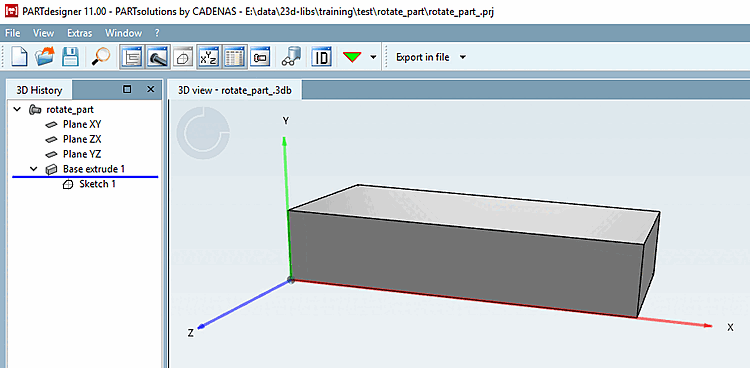This screenshot has width=750, height=368.
Task: Toggle the dimension window icon
Action: 261,57
